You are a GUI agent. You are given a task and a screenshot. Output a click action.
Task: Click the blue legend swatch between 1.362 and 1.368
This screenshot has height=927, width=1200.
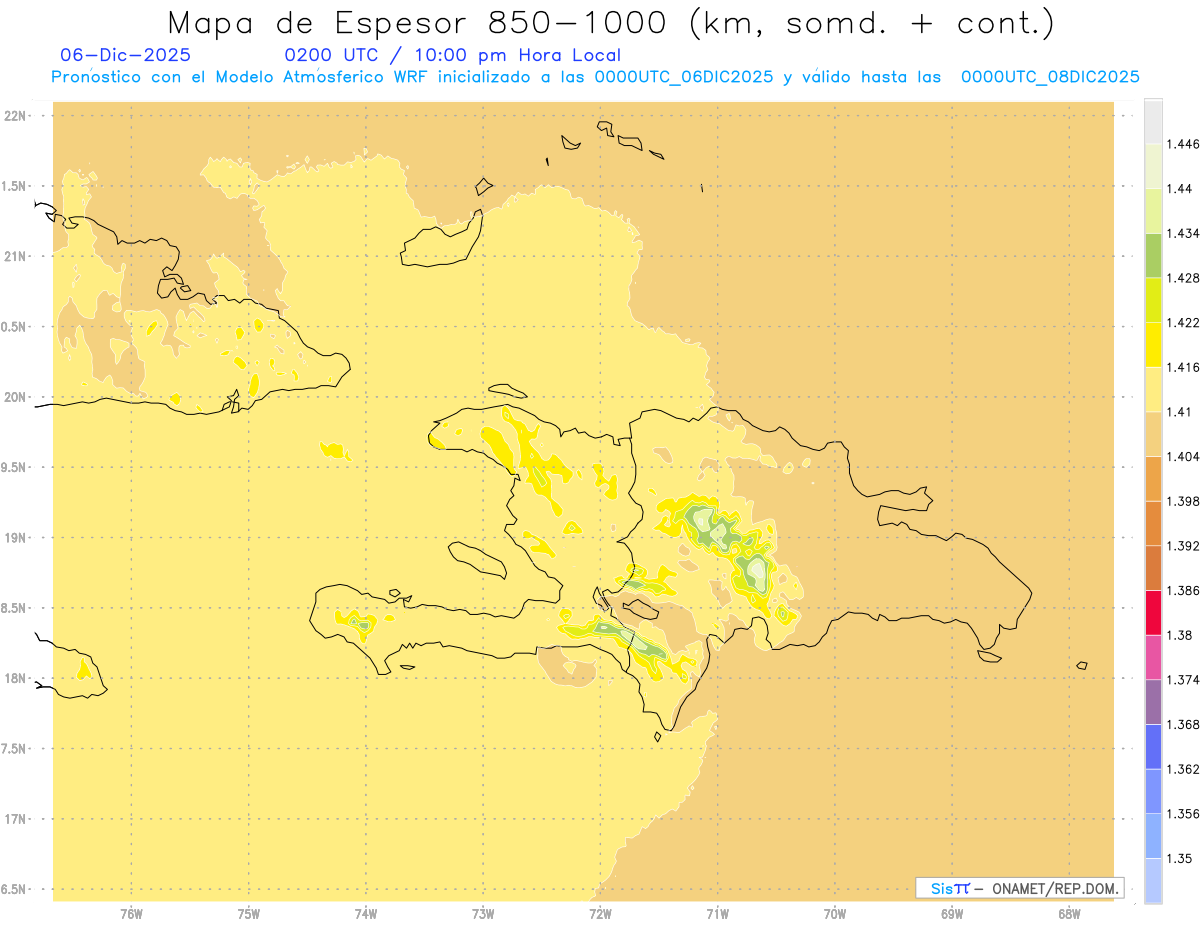coord(1153,746)
